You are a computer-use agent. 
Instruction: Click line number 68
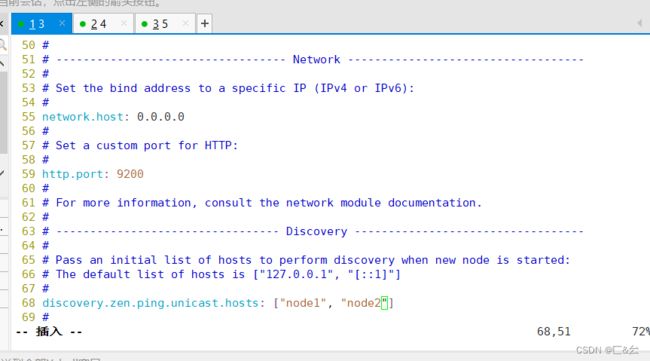pyautogui.click(x=28, y=303)
